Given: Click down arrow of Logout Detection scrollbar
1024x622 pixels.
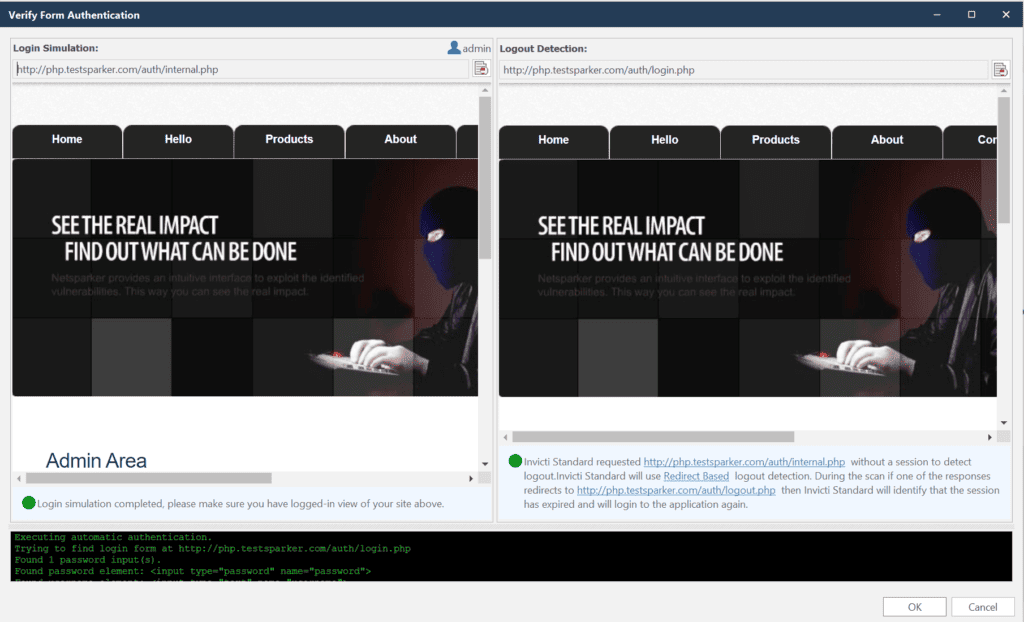Looking at the screenshot, I should (1004, 423).
